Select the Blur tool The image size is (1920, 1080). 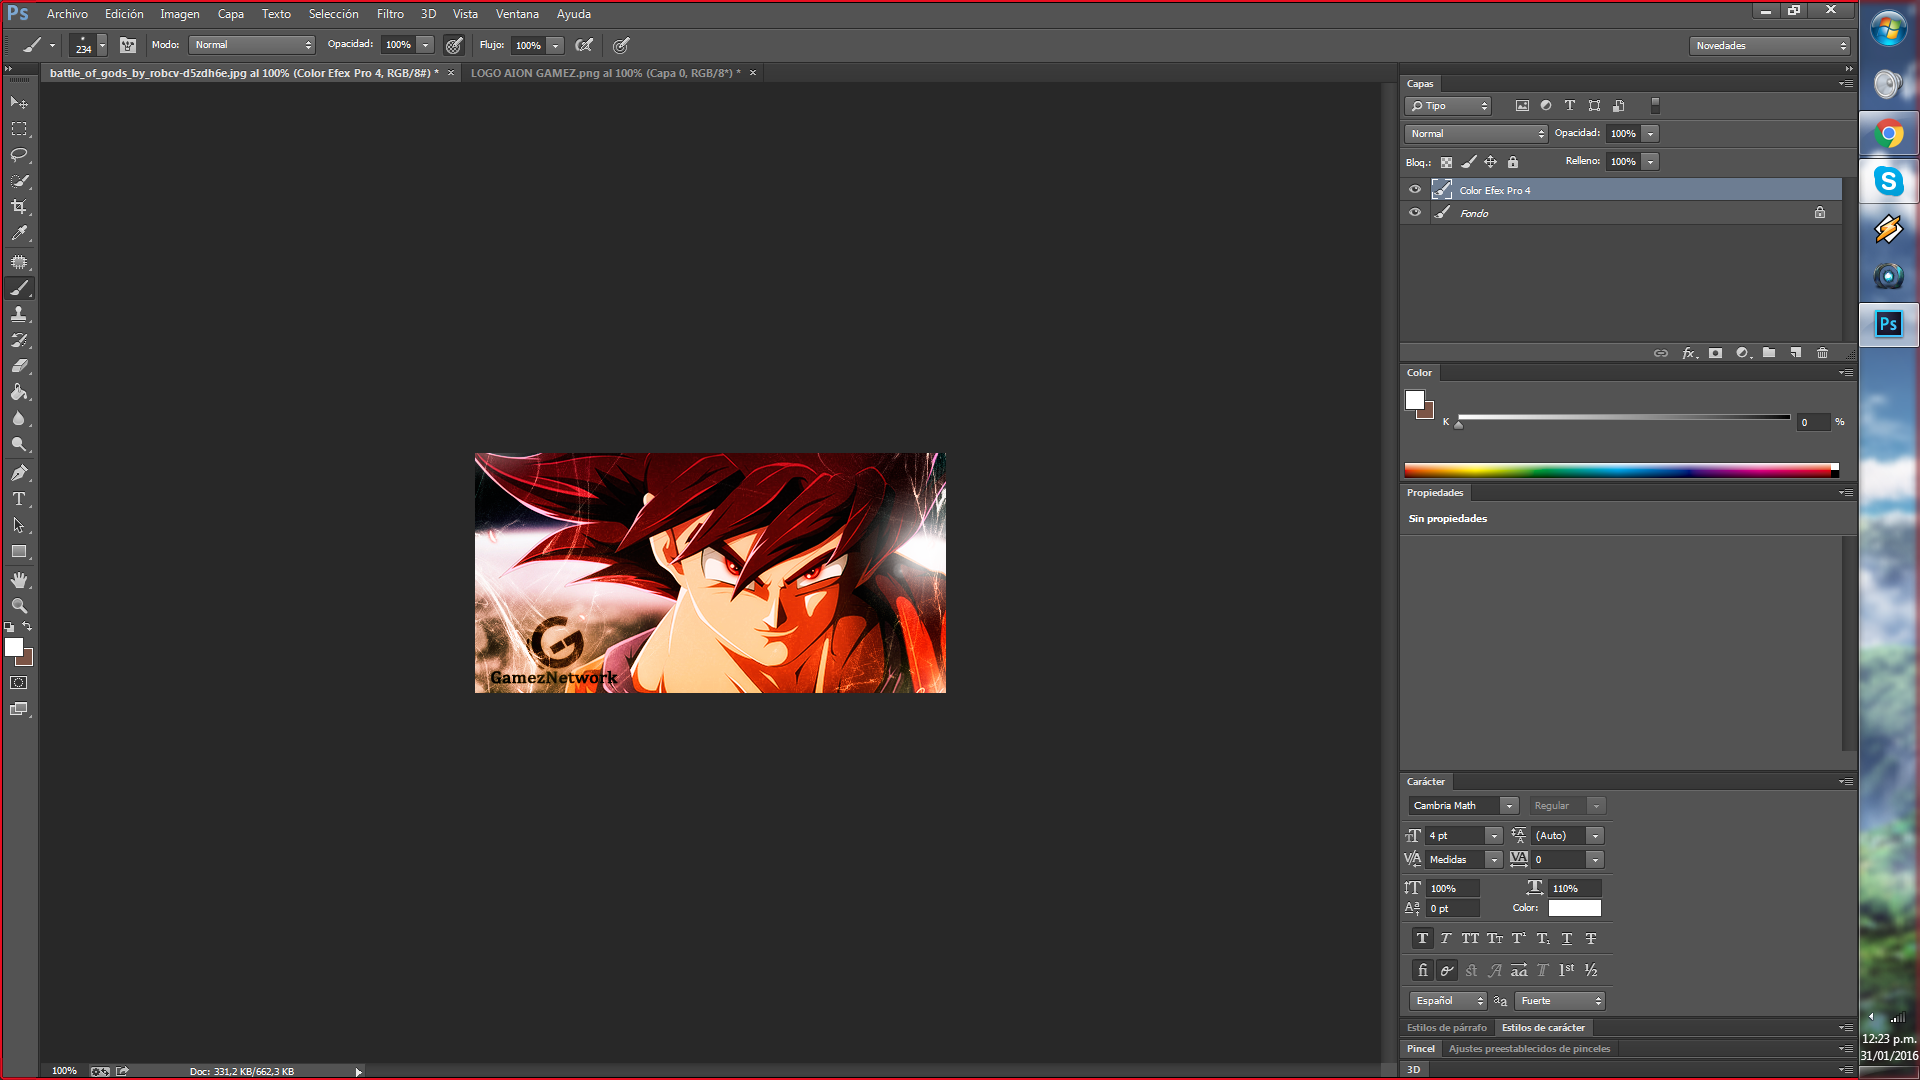pyautogui.click(x=19, y=418)
